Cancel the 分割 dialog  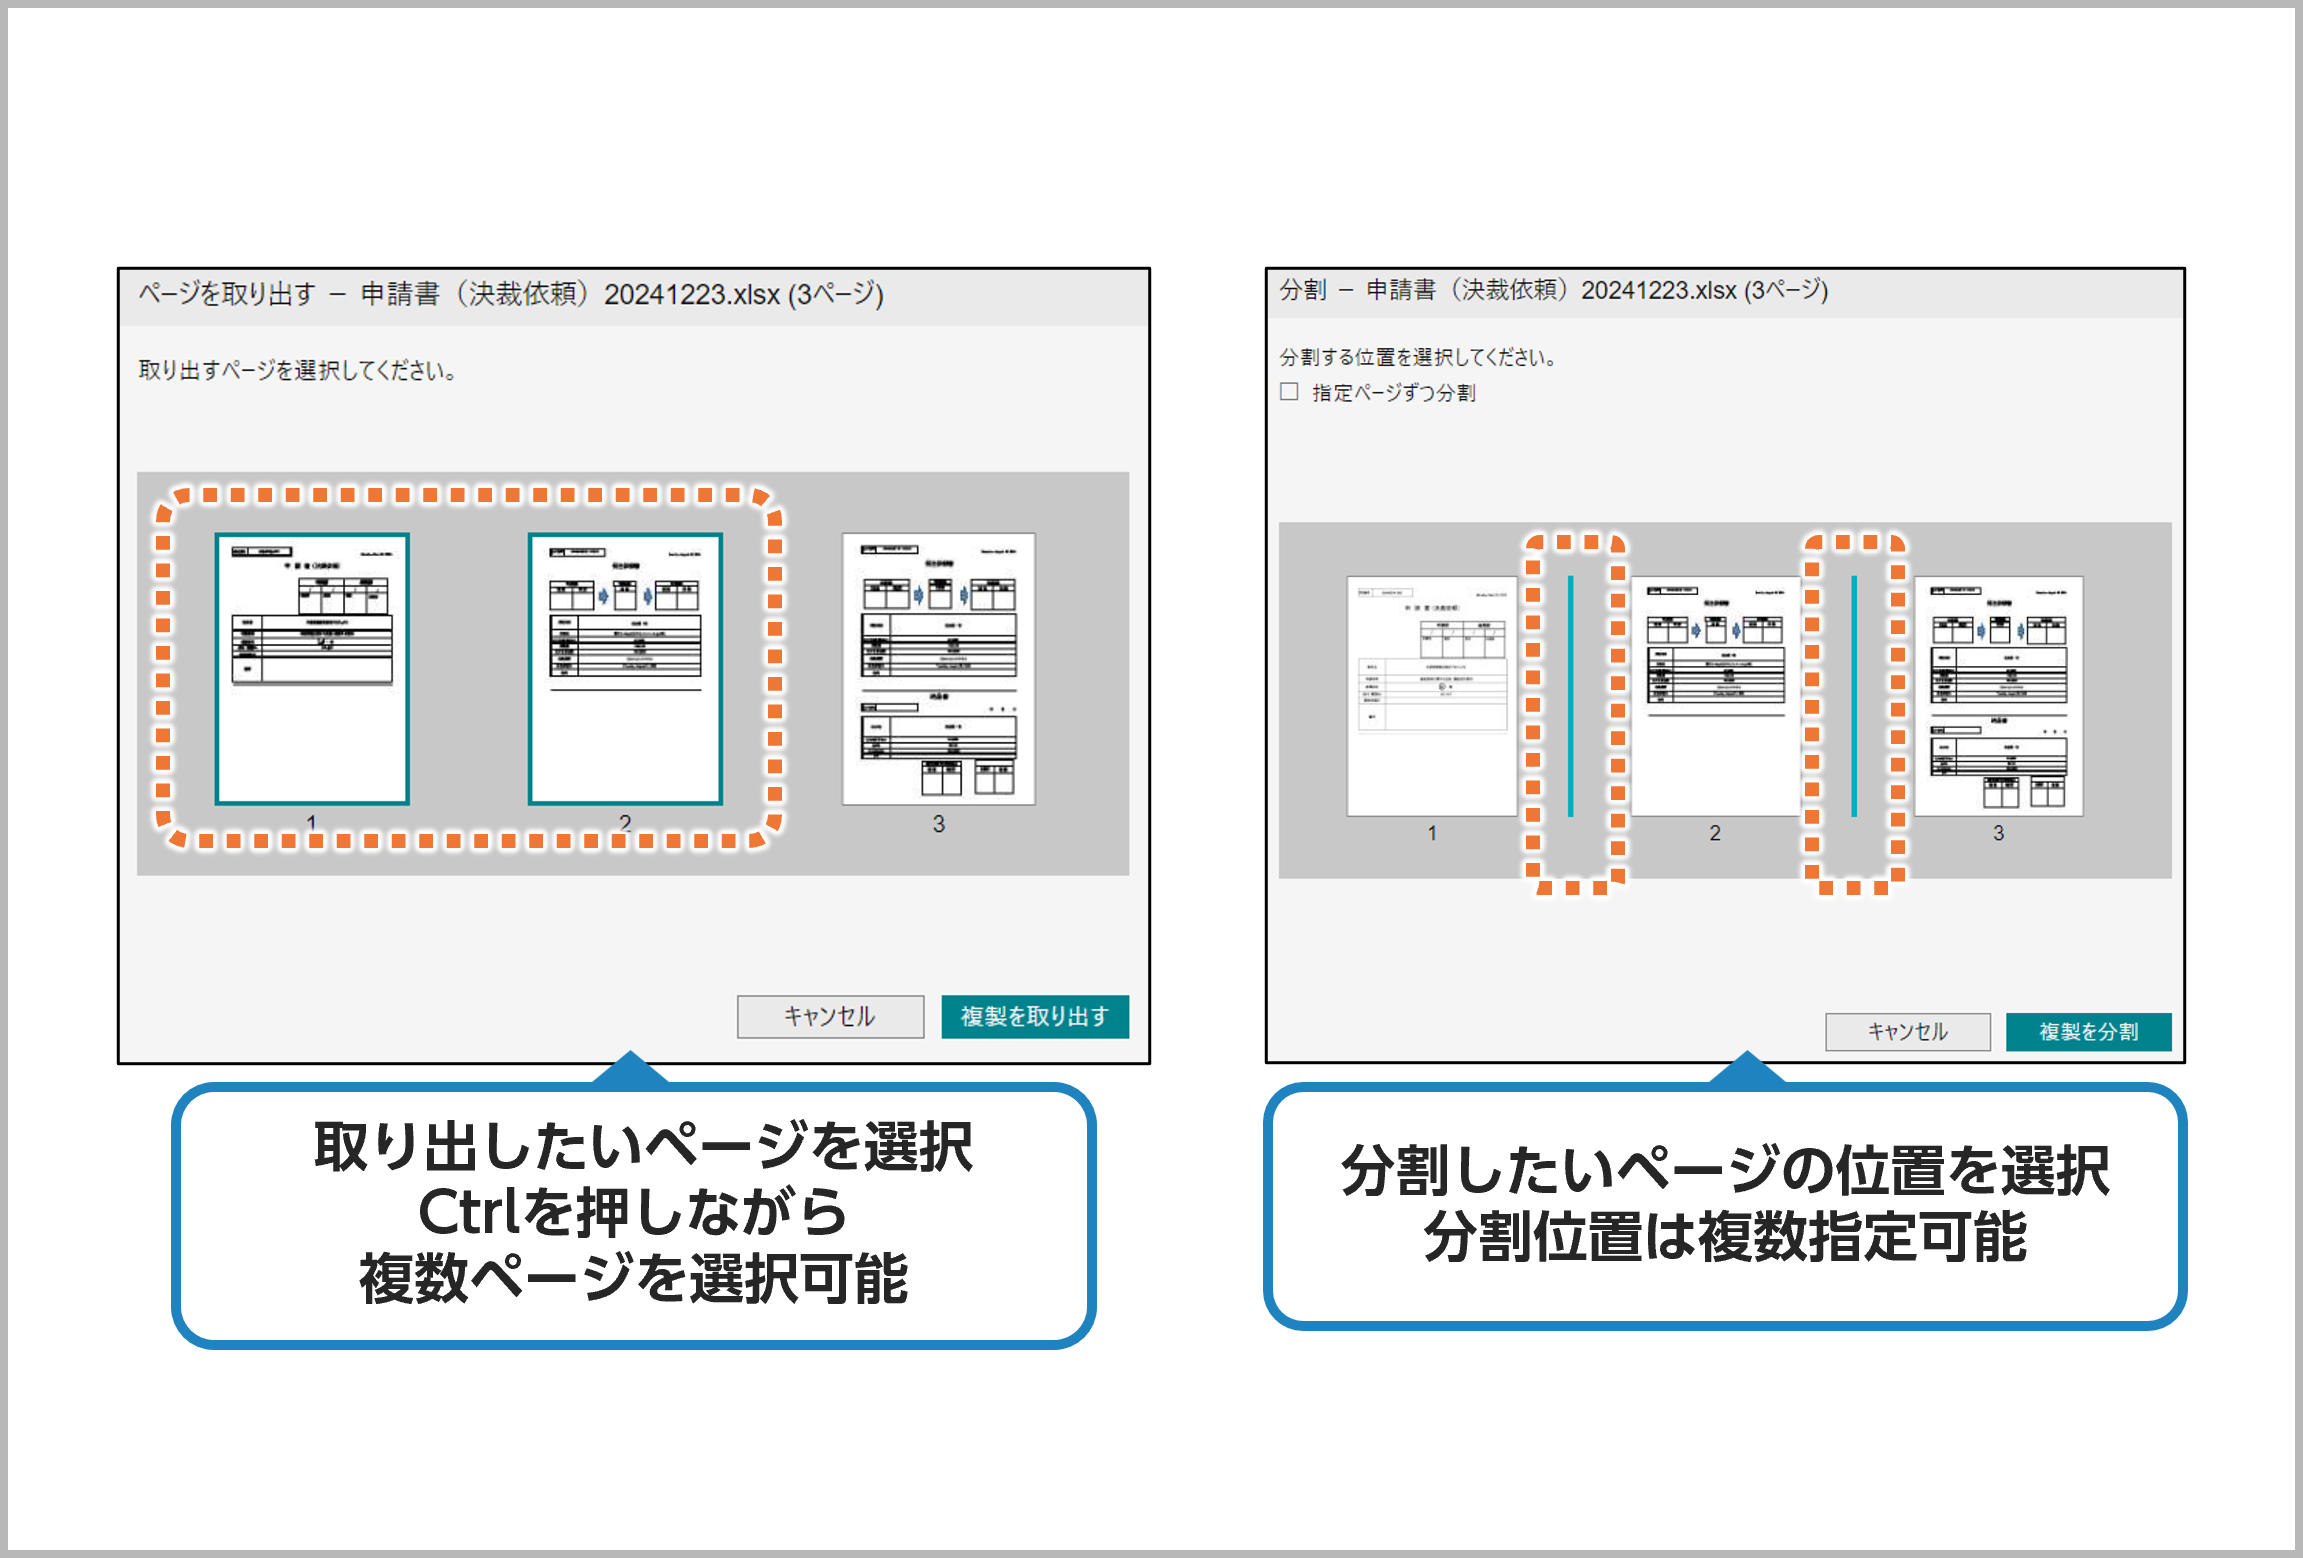[1907, 1031]
